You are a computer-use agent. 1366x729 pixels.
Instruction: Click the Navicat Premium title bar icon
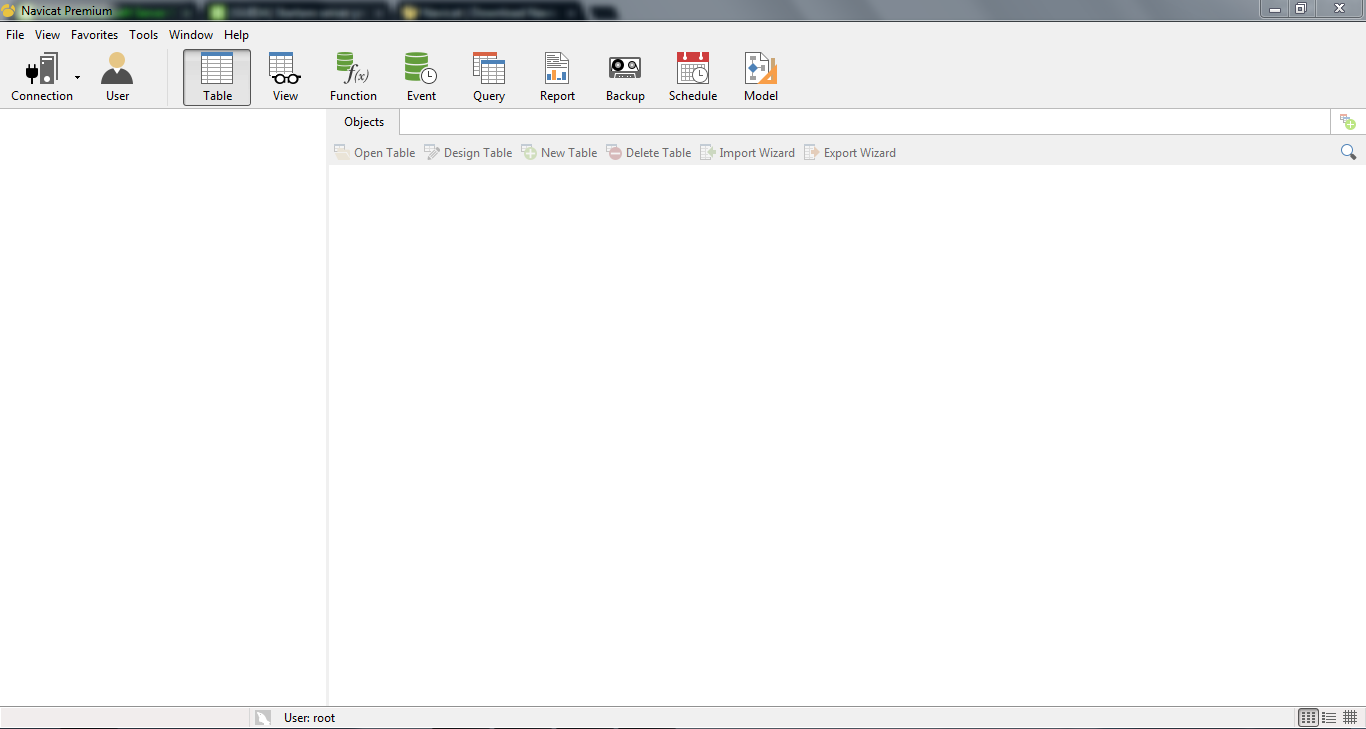pyautogui.click(x=9, y=10)
